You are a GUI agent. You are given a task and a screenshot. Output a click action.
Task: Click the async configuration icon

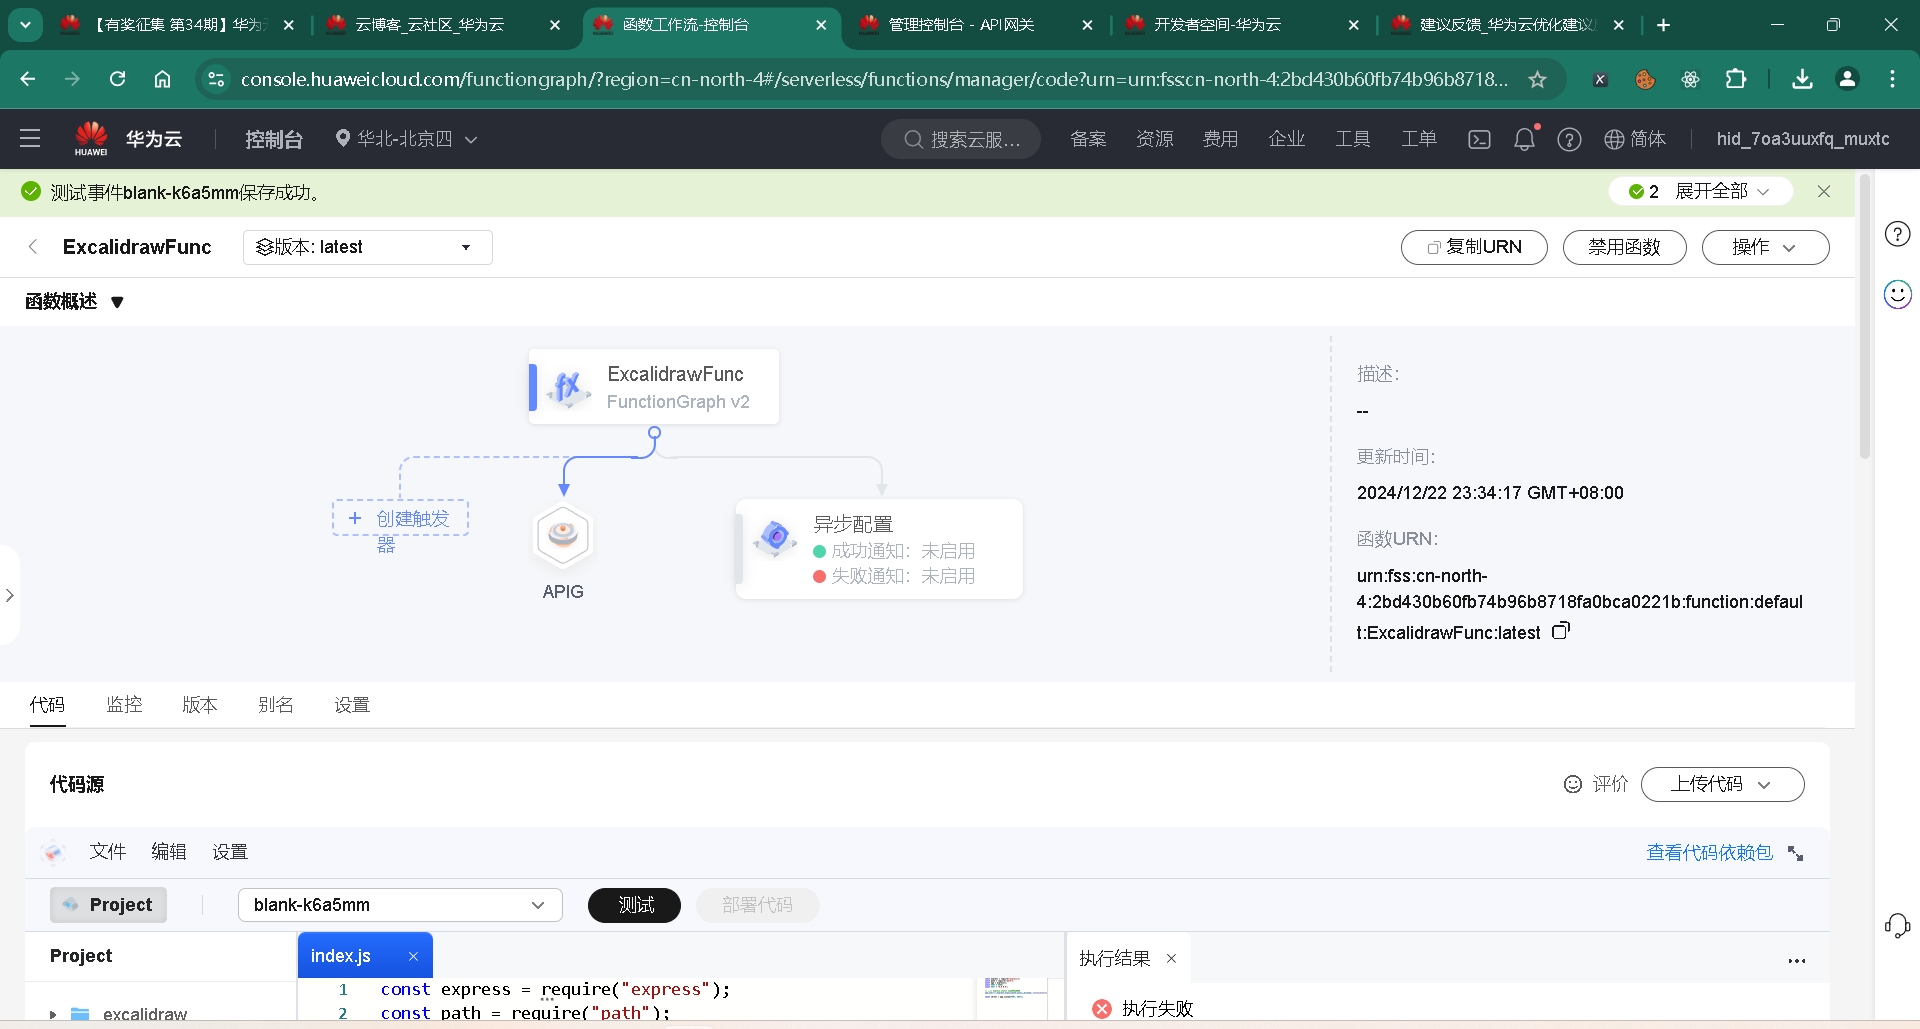(776, 537)
